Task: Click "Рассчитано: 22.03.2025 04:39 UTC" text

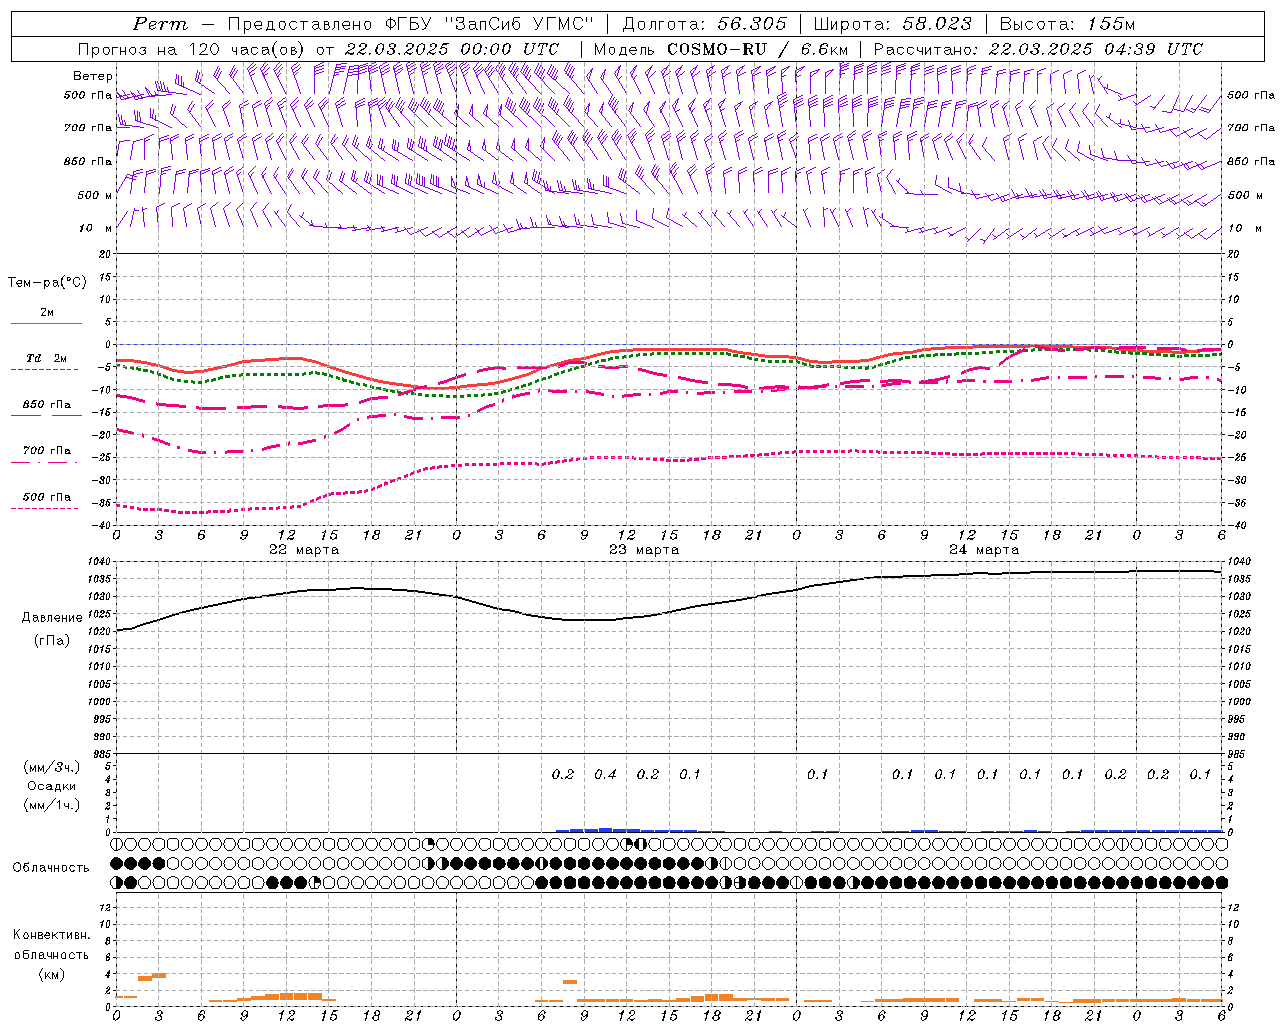Action: tap(1038, 49)
